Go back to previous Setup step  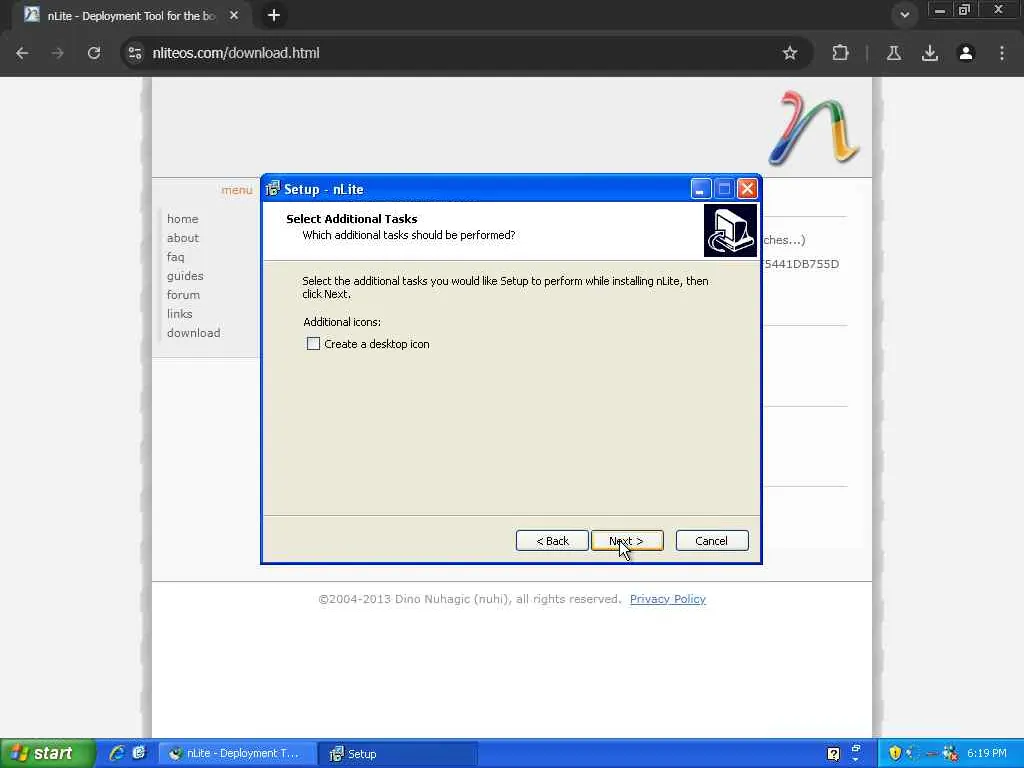552,541
